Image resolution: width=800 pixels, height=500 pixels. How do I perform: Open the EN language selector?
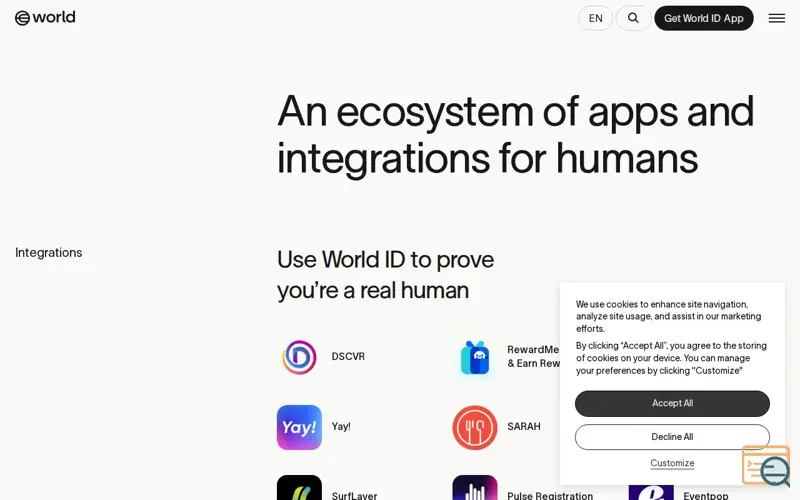click(x=595, y=18)
